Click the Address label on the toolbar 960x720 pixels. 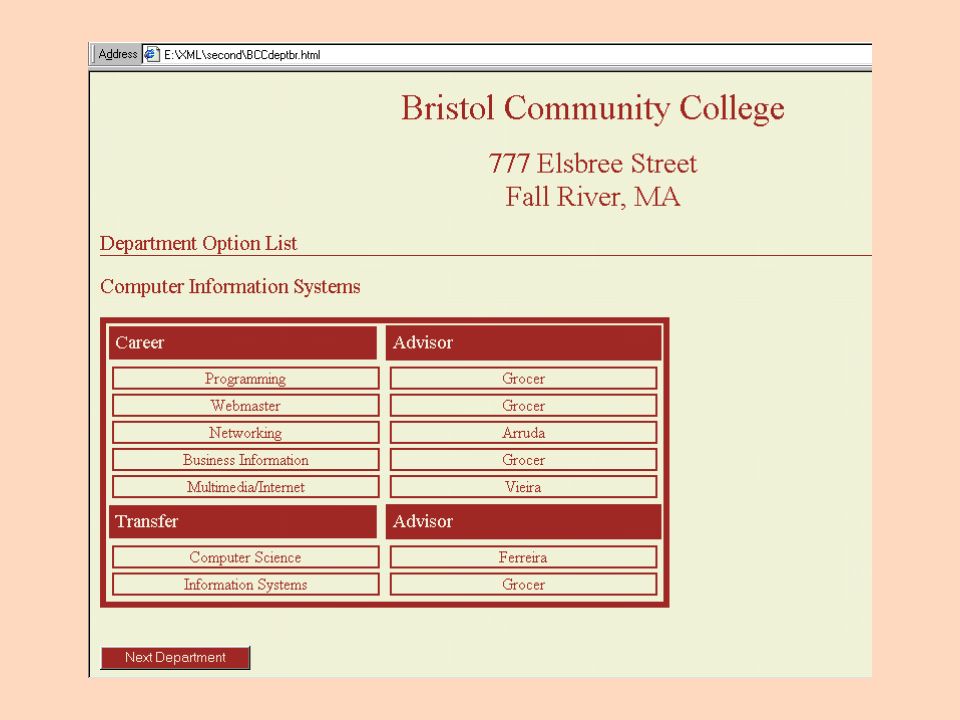[118, 54]
